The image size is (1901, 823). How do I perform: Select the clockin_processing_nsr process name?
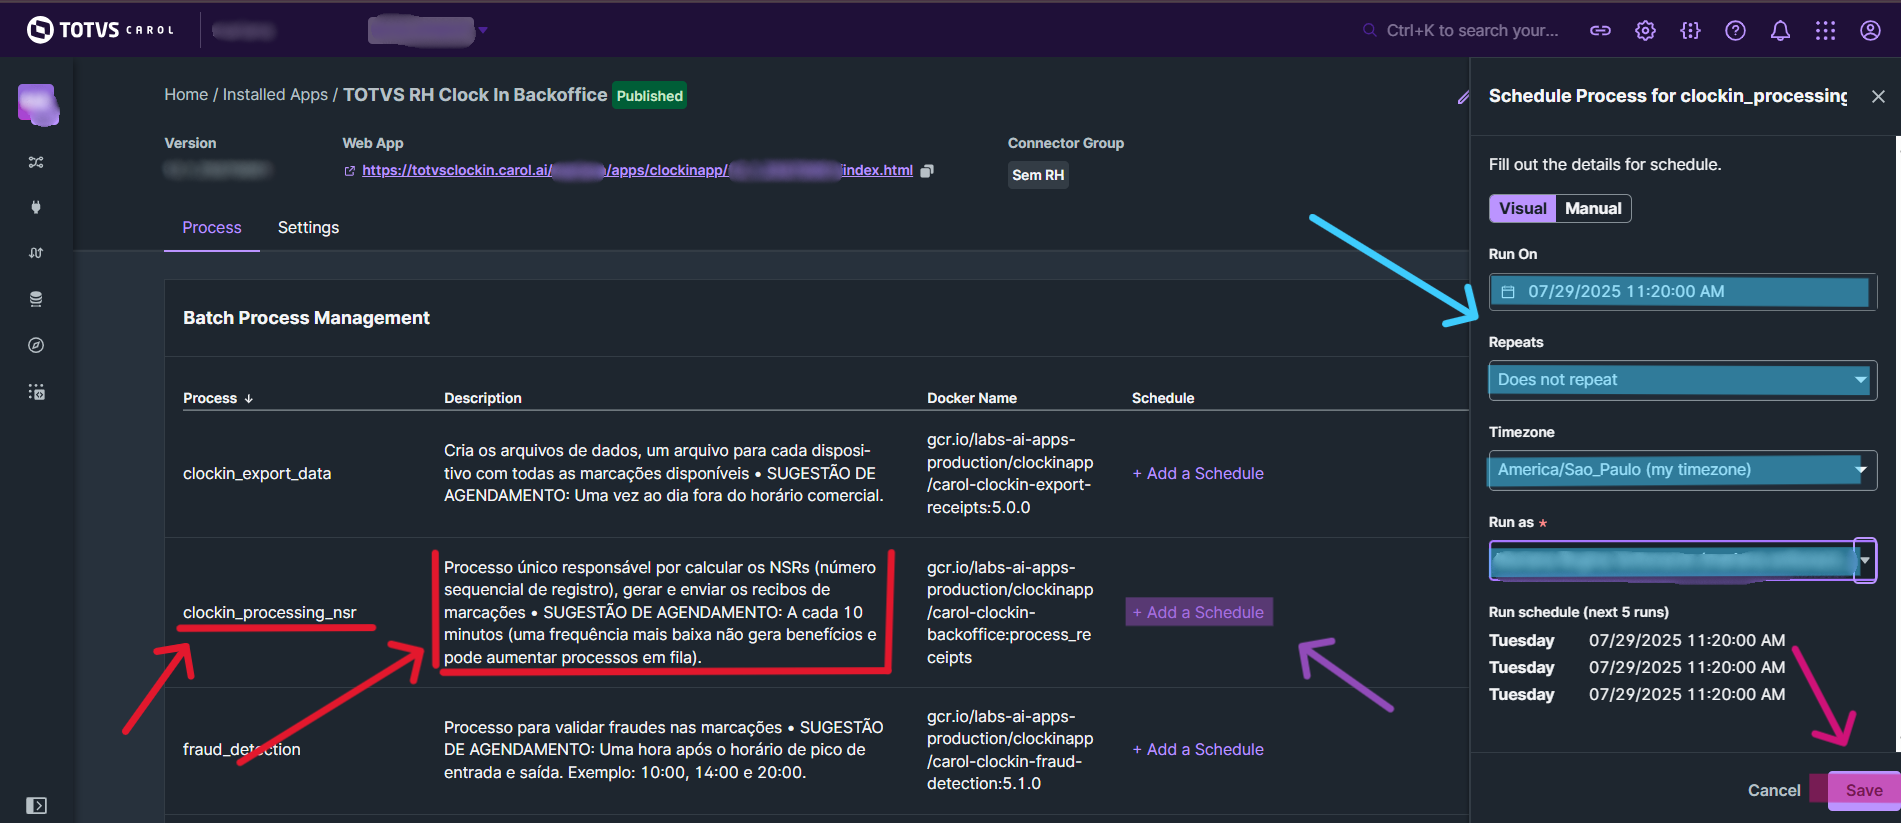[x=270, y=612]
